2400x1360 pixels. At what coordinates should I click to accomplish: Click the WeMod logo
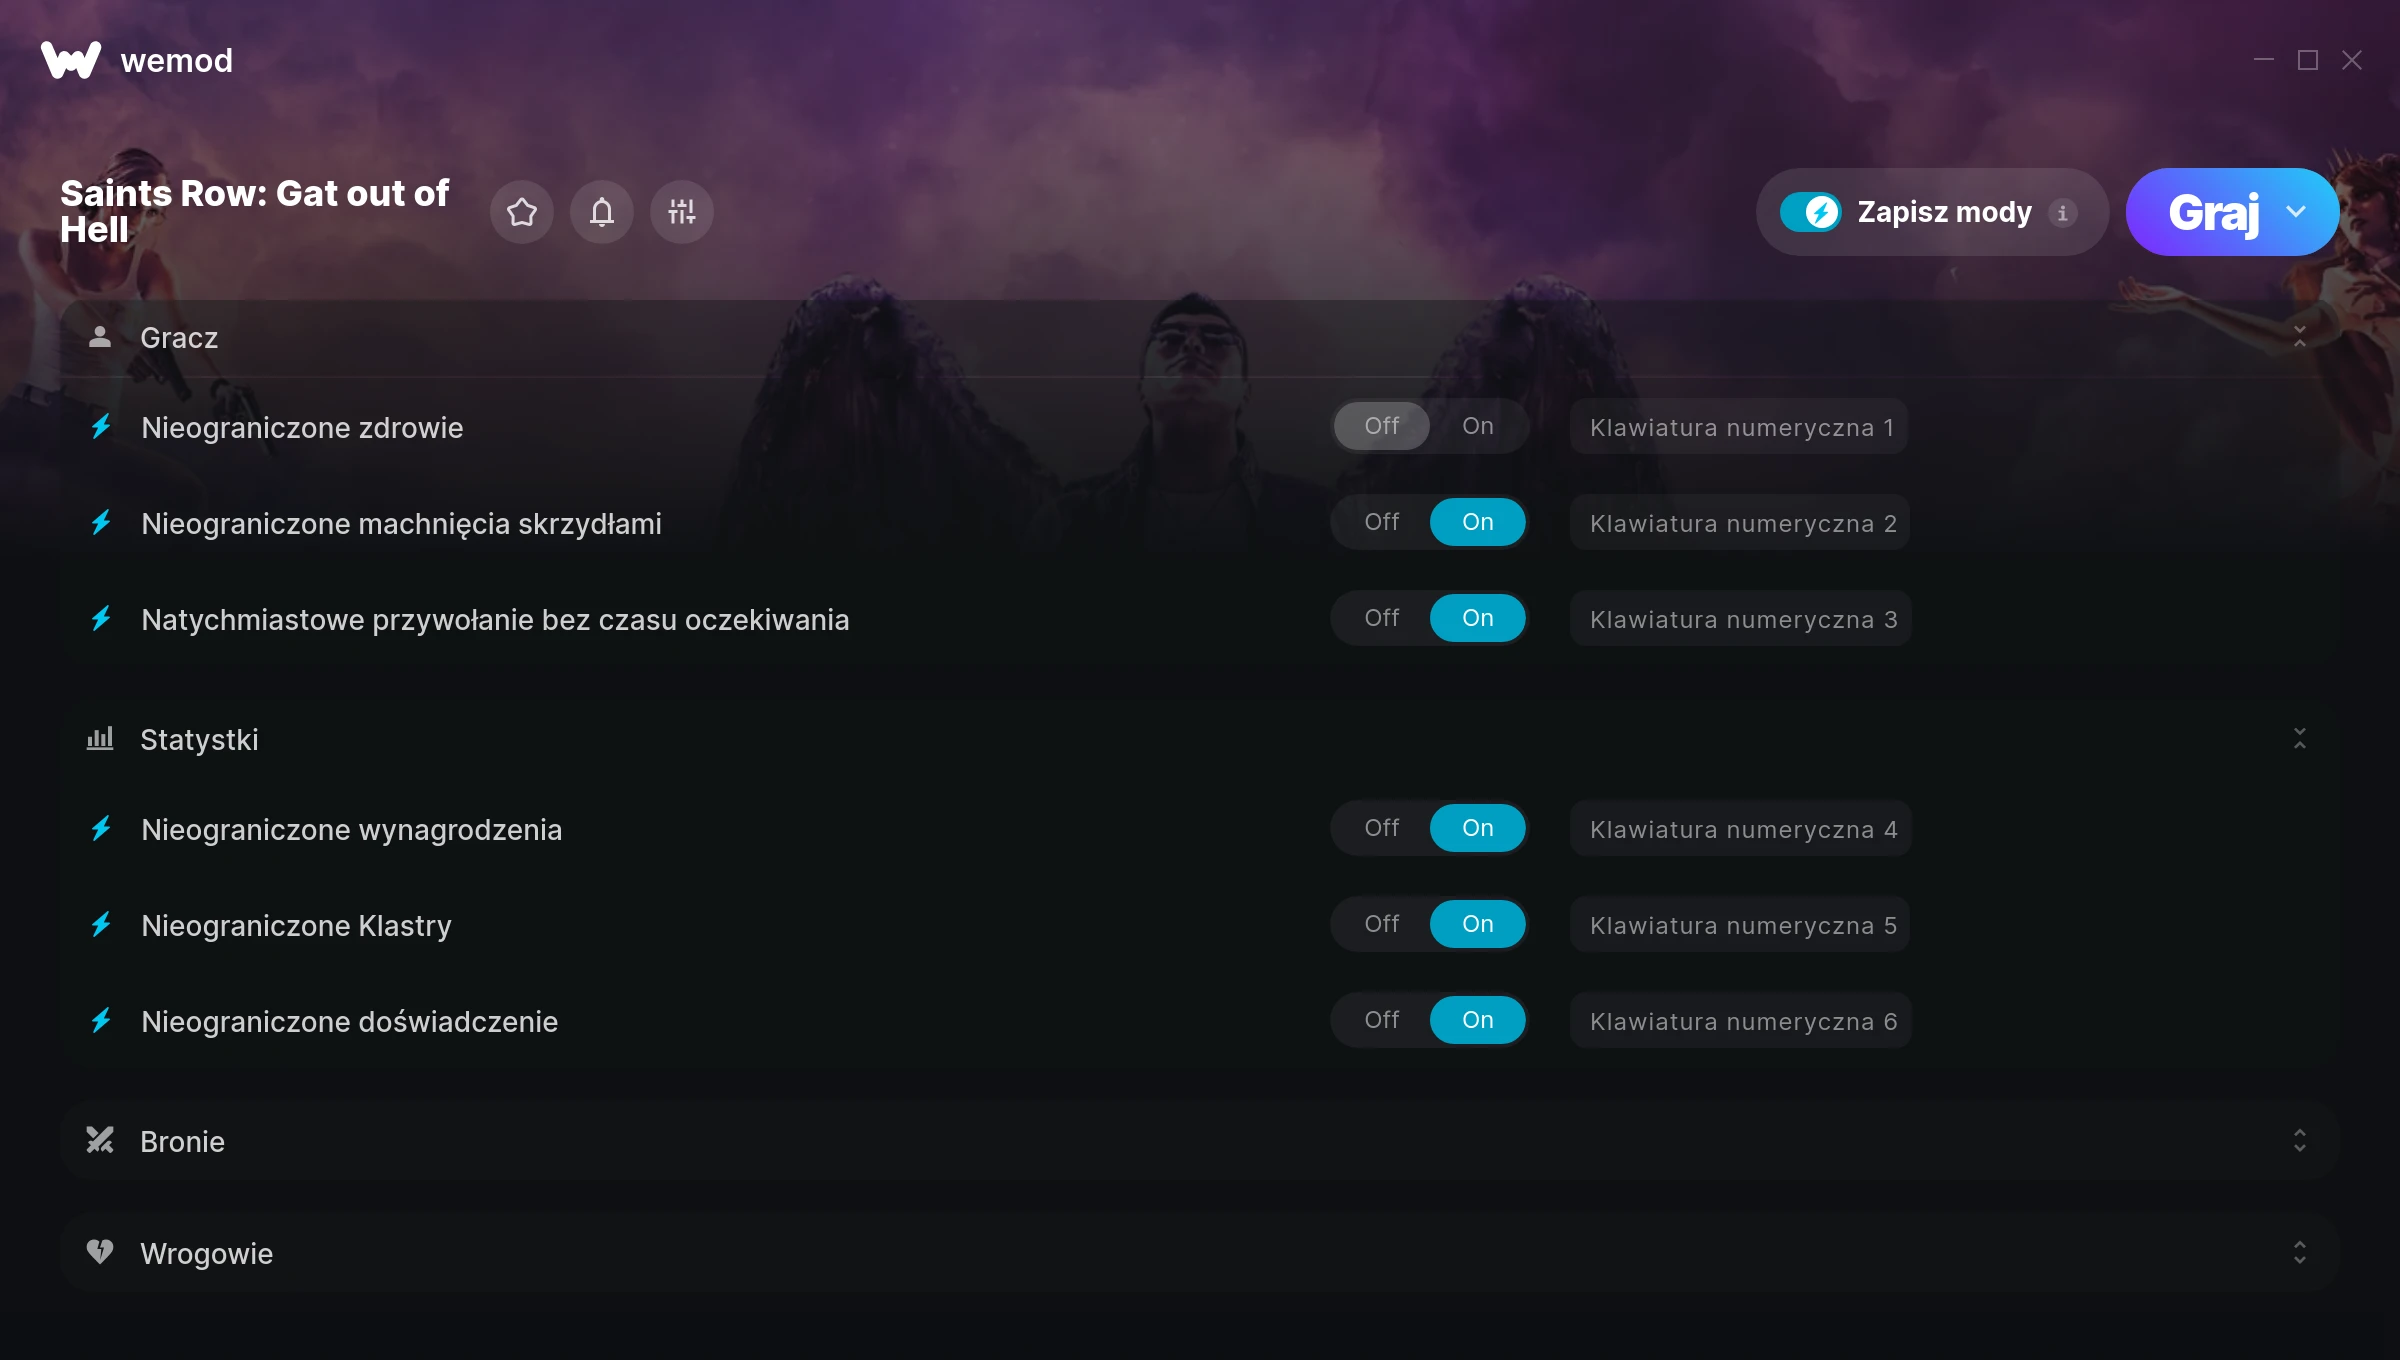coord(71,60)
